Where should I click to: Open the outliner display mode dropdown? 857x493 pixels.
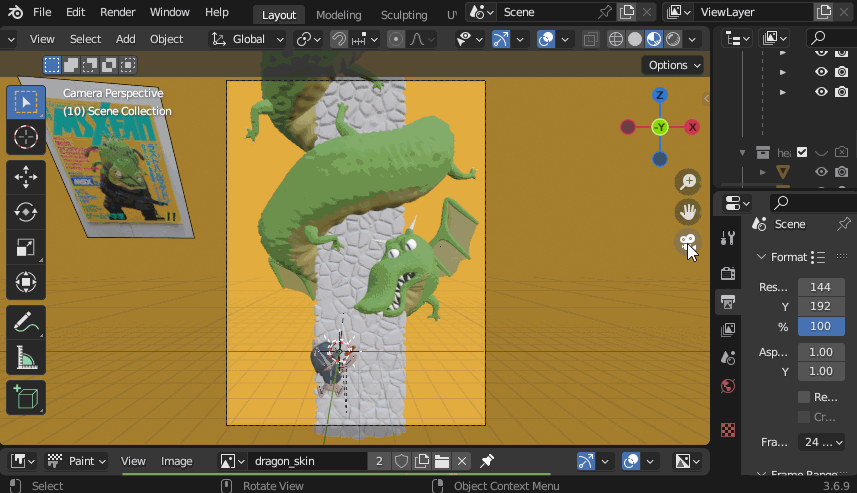tap(736, 38)
